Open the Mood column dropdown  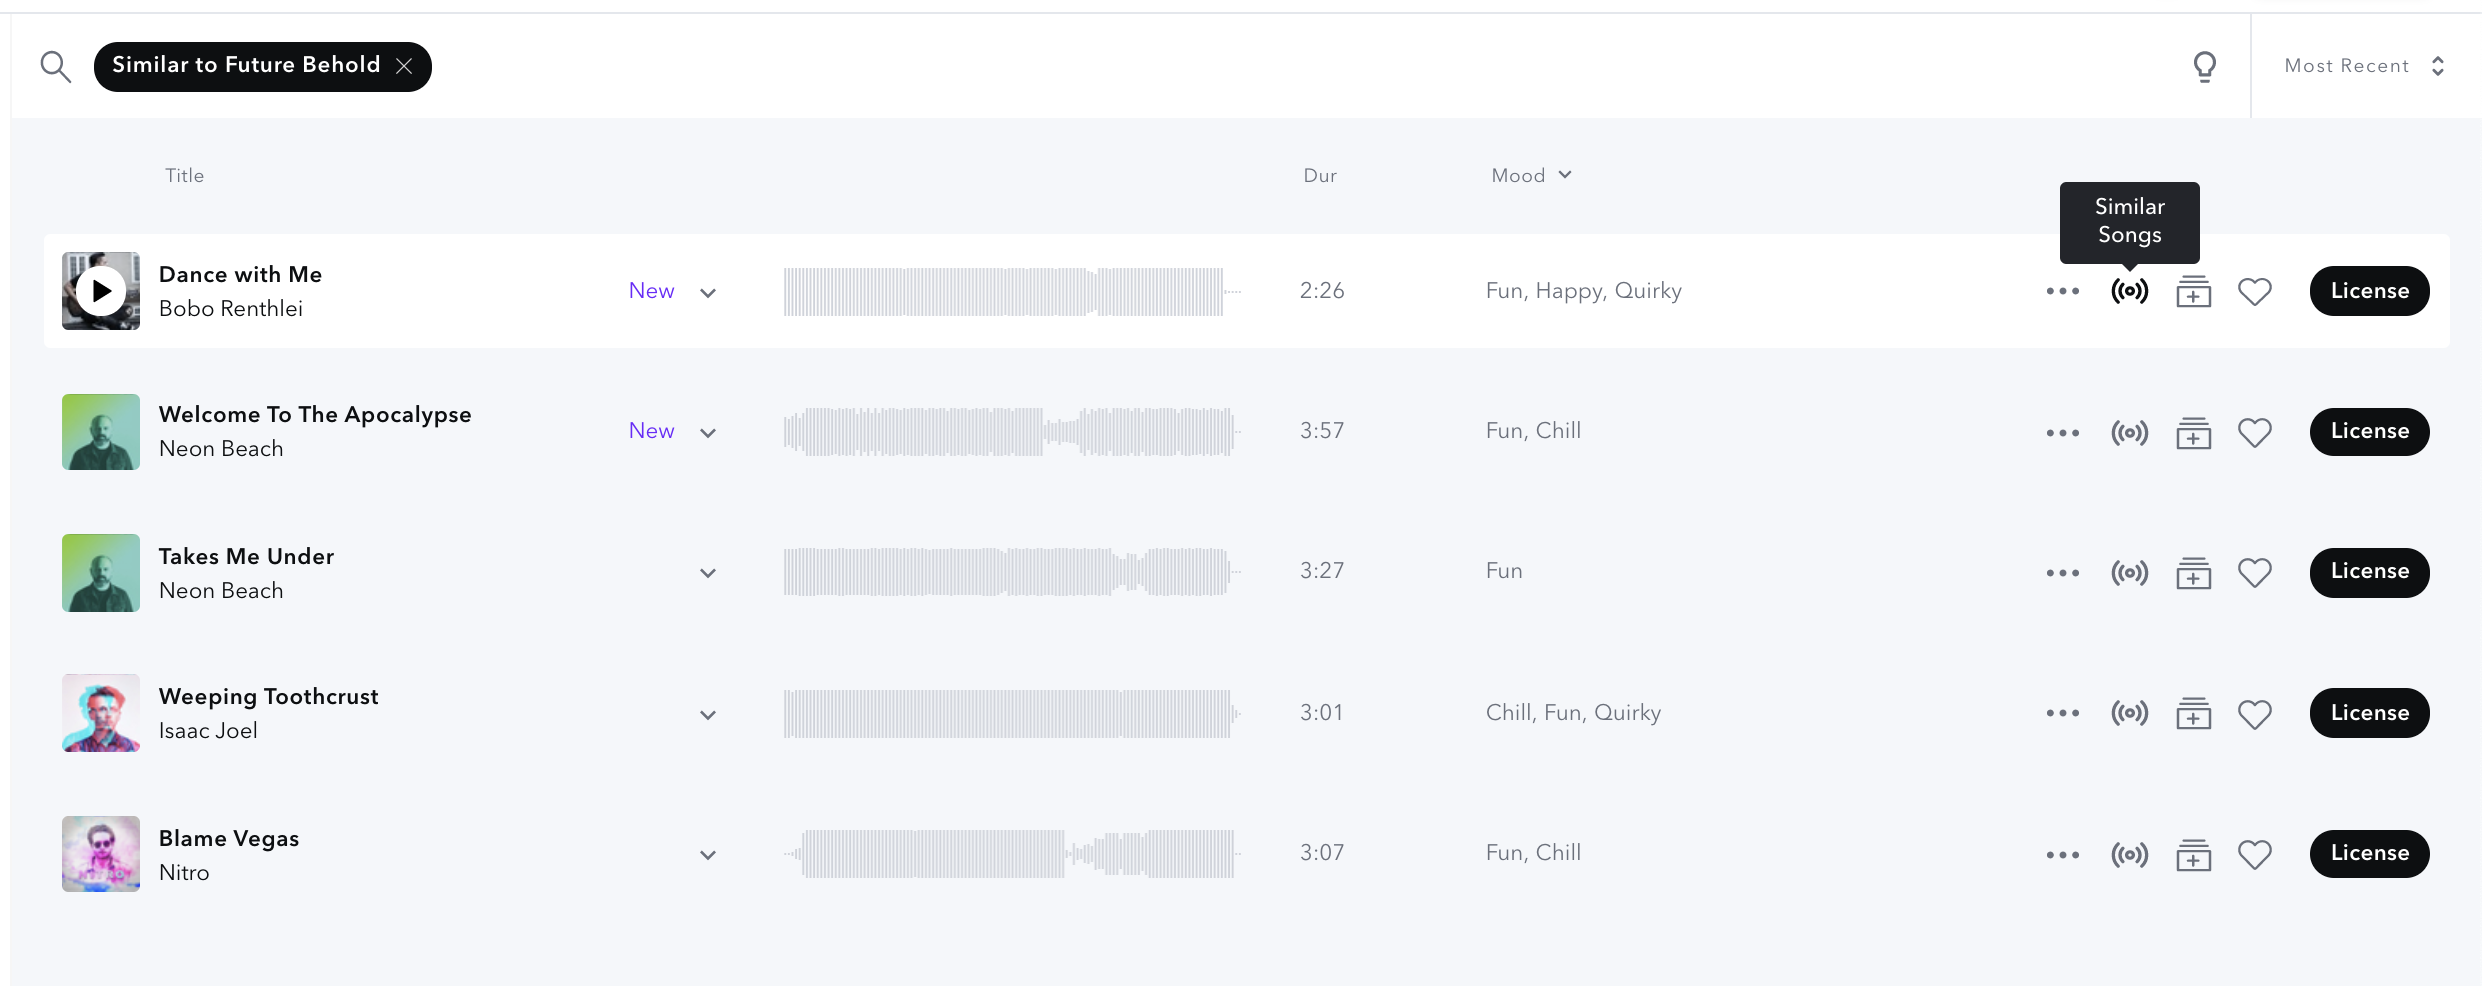tap(1531, 175)
